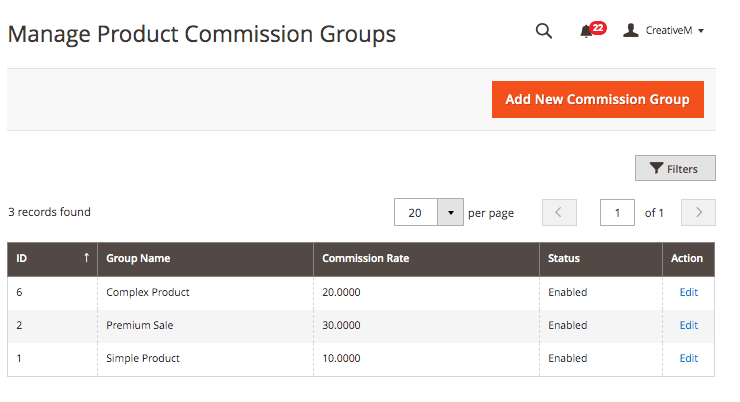The image size is (740, 402).
Task: Edit the Premium Sale group
Action: (688, 325)
